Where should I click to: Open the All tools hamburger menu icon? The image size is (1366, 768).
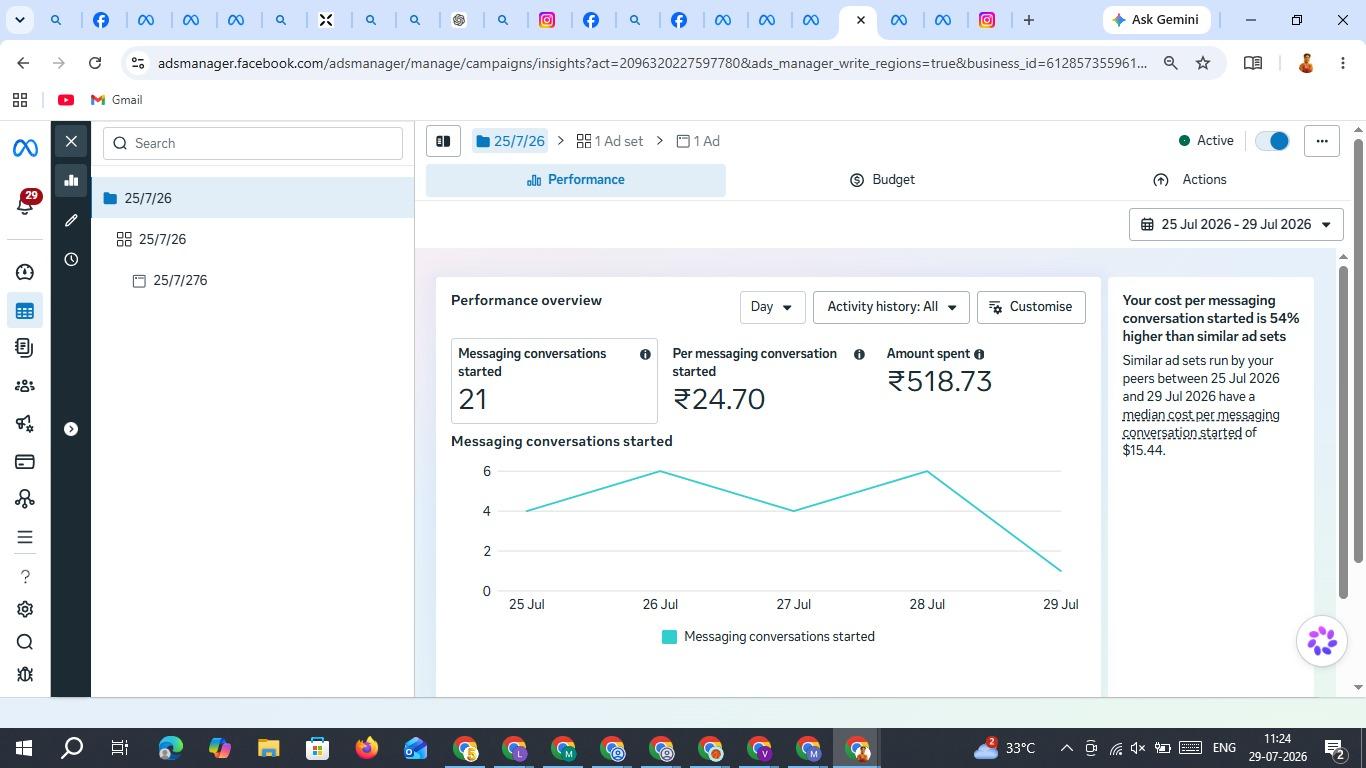pyautogui.click(x=25, y=537)
